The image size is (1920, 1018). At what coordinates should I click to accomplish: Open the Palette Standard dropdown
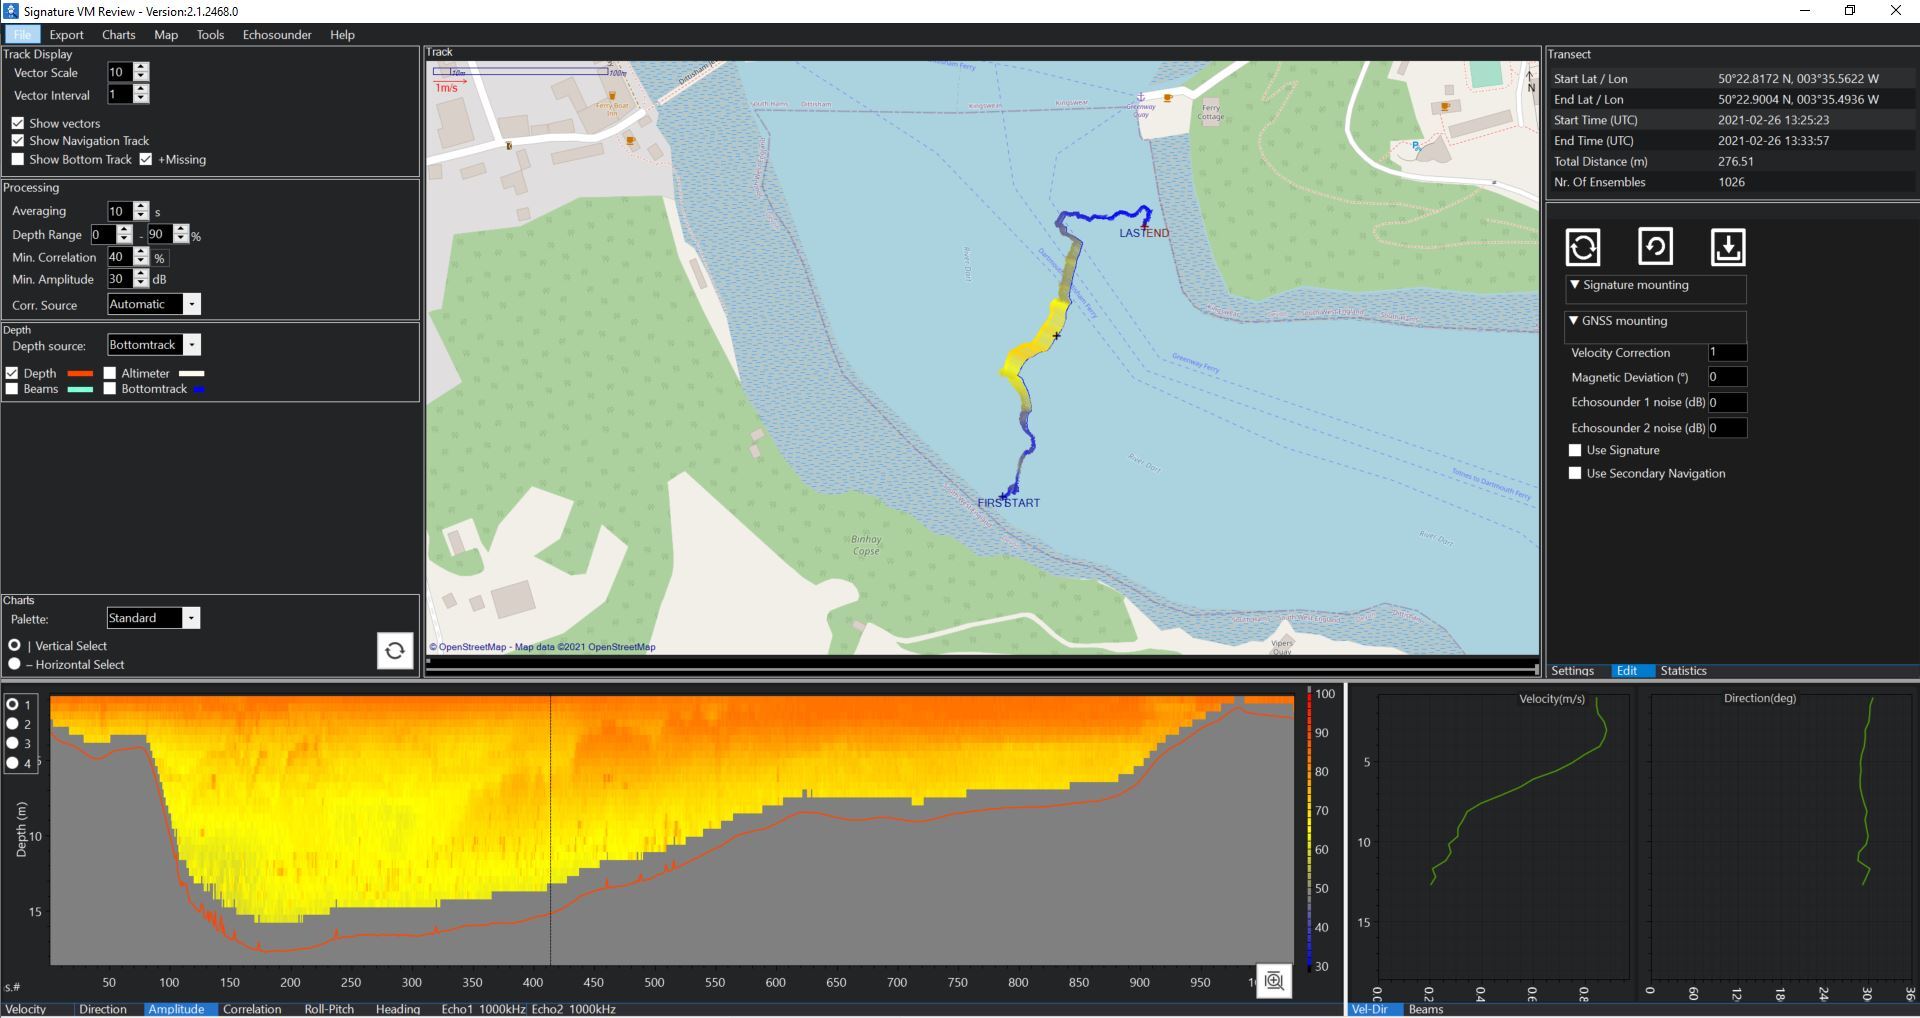point(191,619)
